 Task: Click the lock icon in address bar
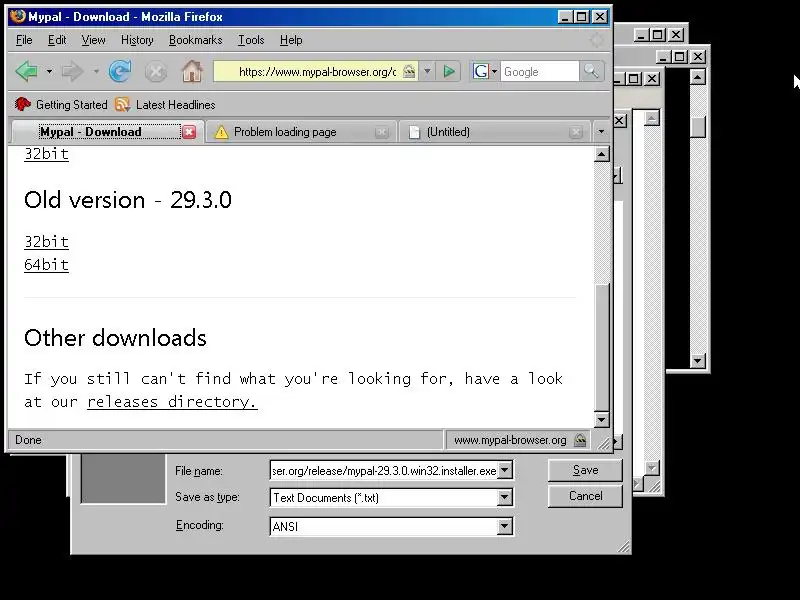409,71
